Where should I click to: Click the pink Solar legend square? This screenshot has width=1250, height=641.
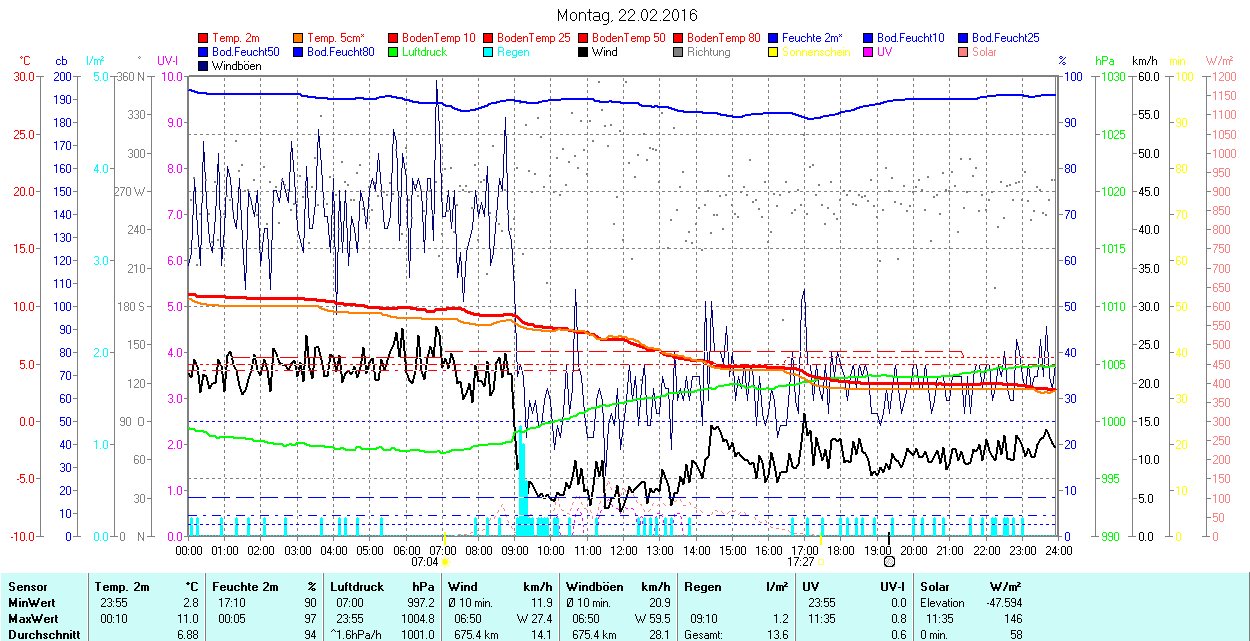click(x=964, y=52)
